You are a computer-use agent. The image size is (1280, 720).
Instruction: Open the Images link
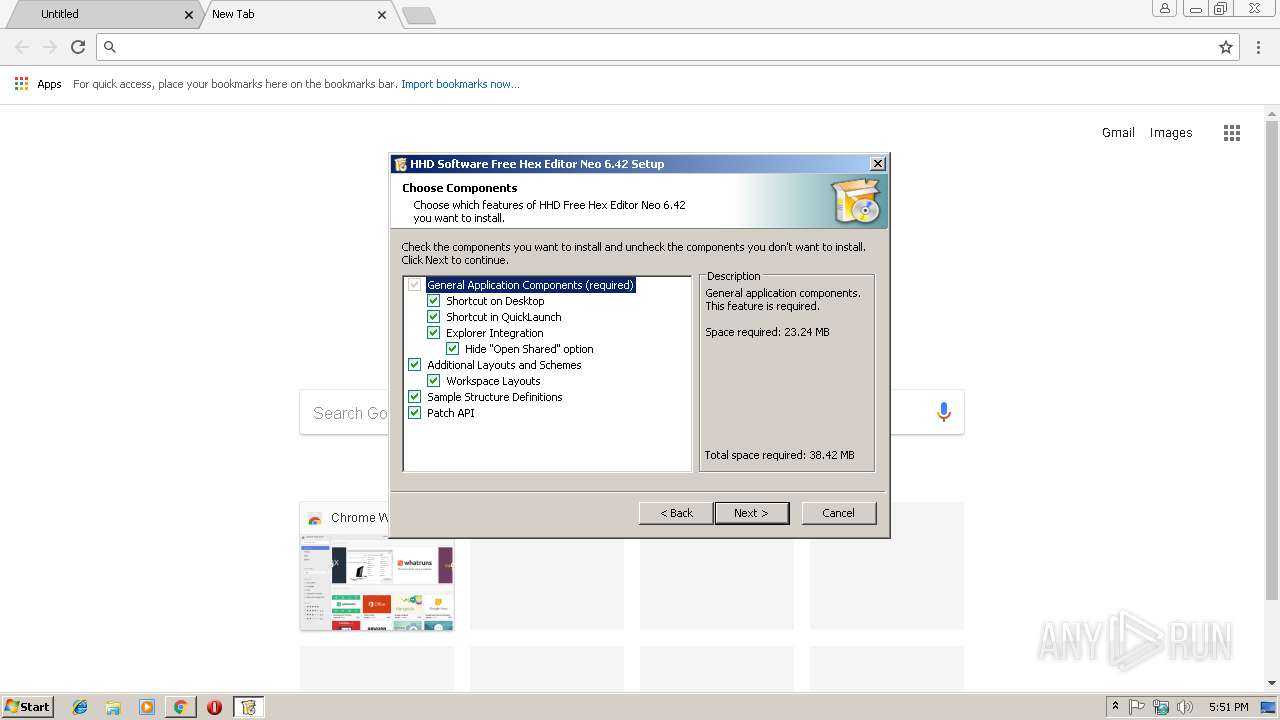click(x=1171, y=133)
